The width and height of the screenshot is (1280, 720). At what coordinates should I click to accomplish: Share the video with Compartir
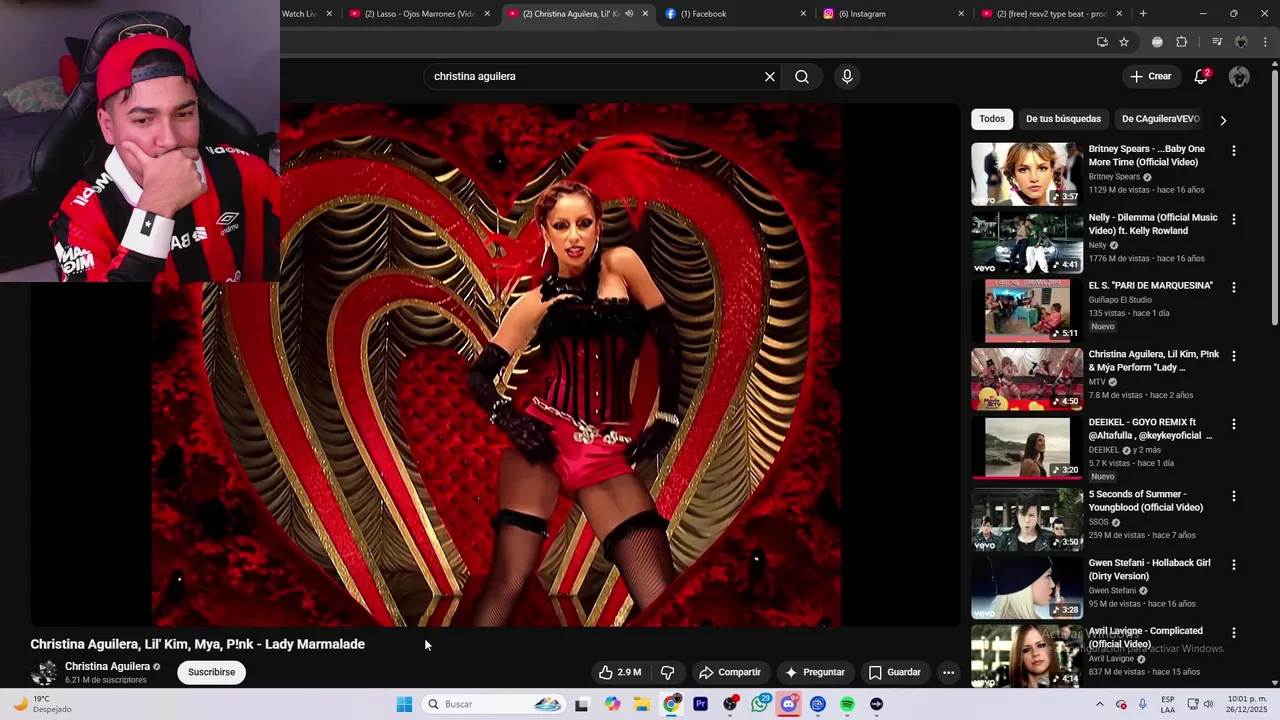pos(730,672)
